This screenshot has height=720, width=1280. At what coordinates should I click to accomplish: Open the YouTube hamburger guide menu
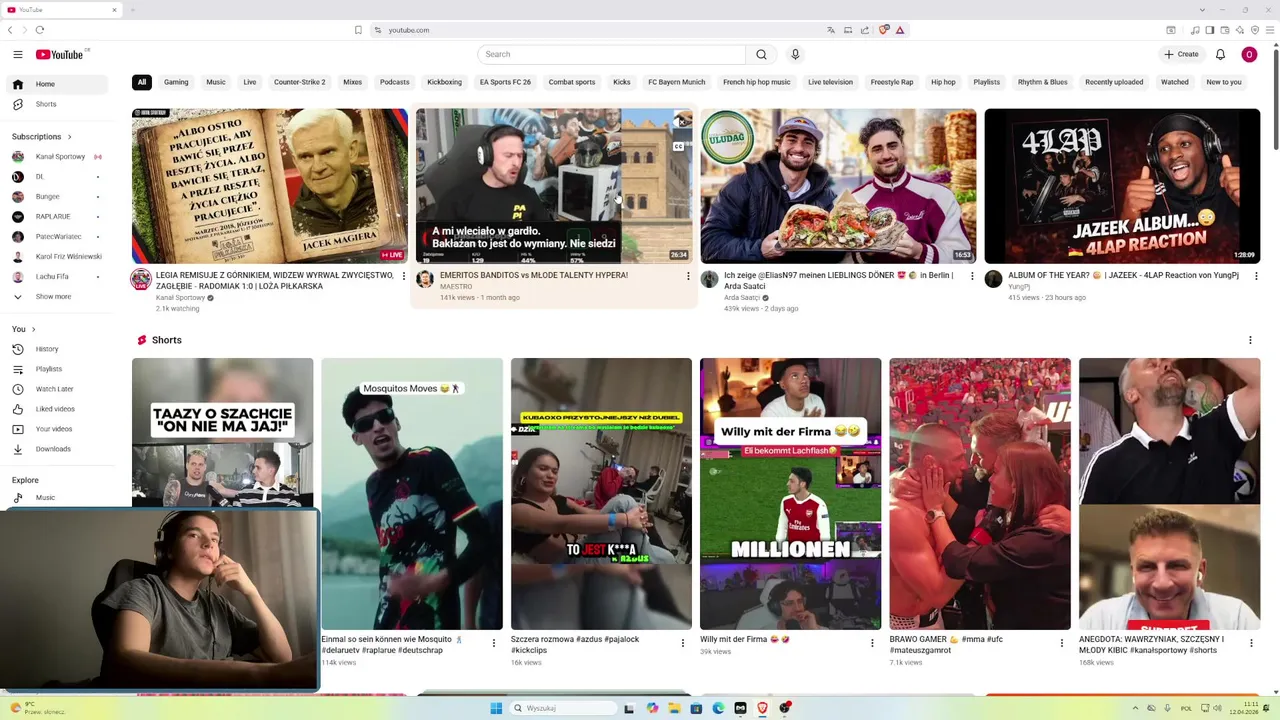pyautogui.click(x=17, y=54)
